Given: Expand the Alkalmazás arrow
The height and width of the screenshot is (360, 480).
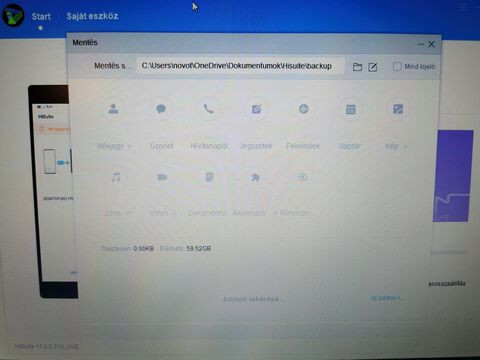Looking at the screenshot, I should pos(275,213).
